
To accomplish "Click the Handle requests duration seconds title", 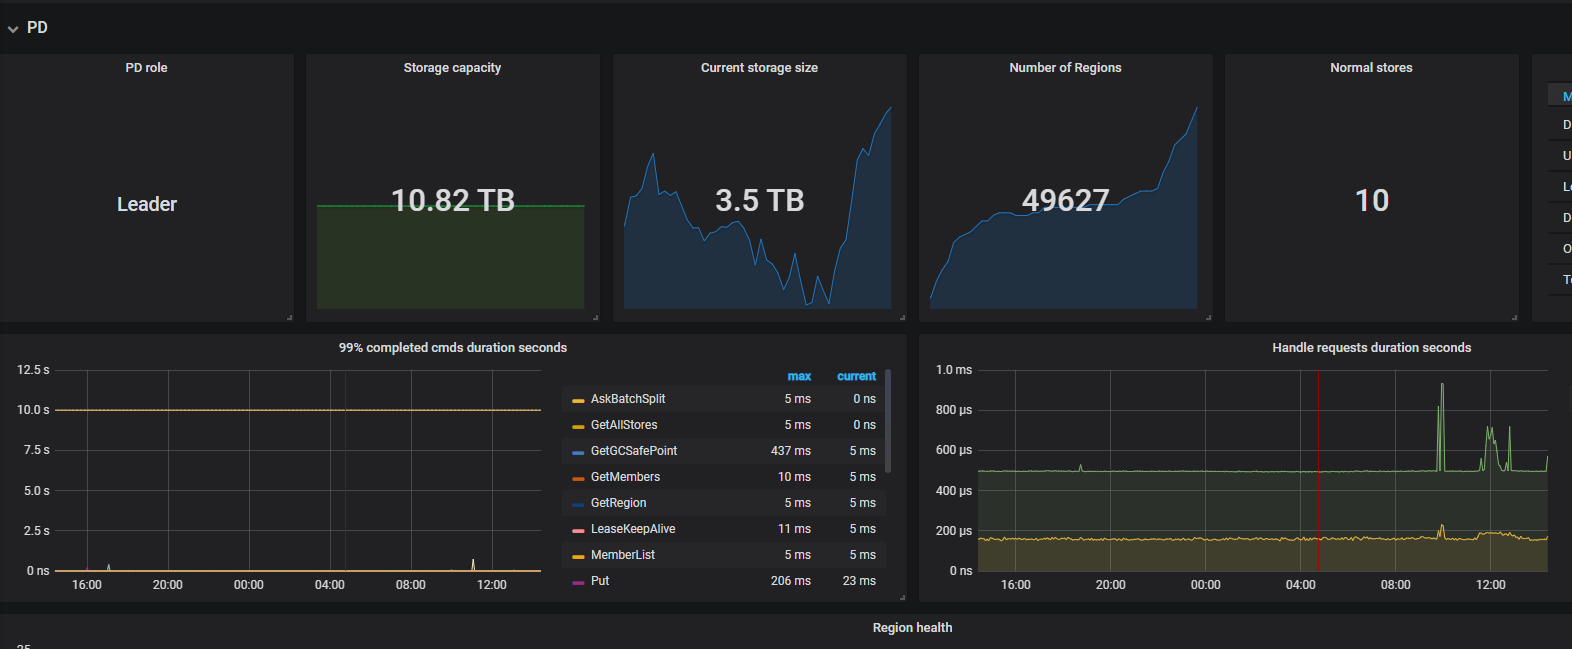I will click(1371, 348).
